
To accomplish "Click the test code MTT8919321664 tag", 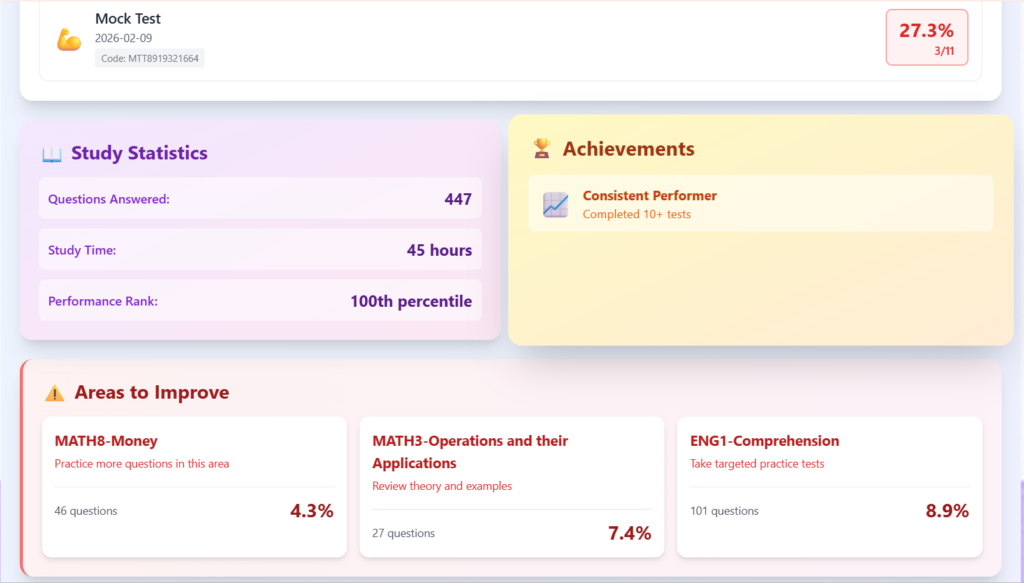I will click(150, 59).
